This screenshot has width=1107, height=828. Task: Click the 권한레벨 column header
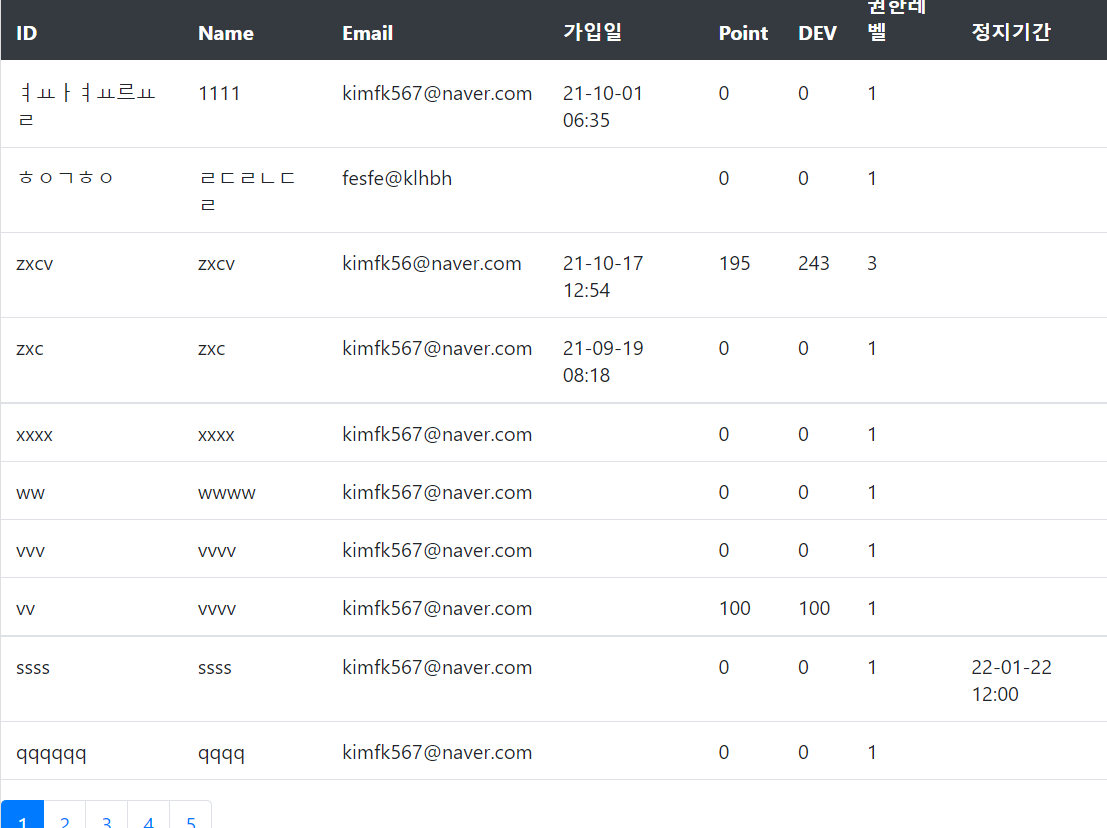[x=897, y=20]
